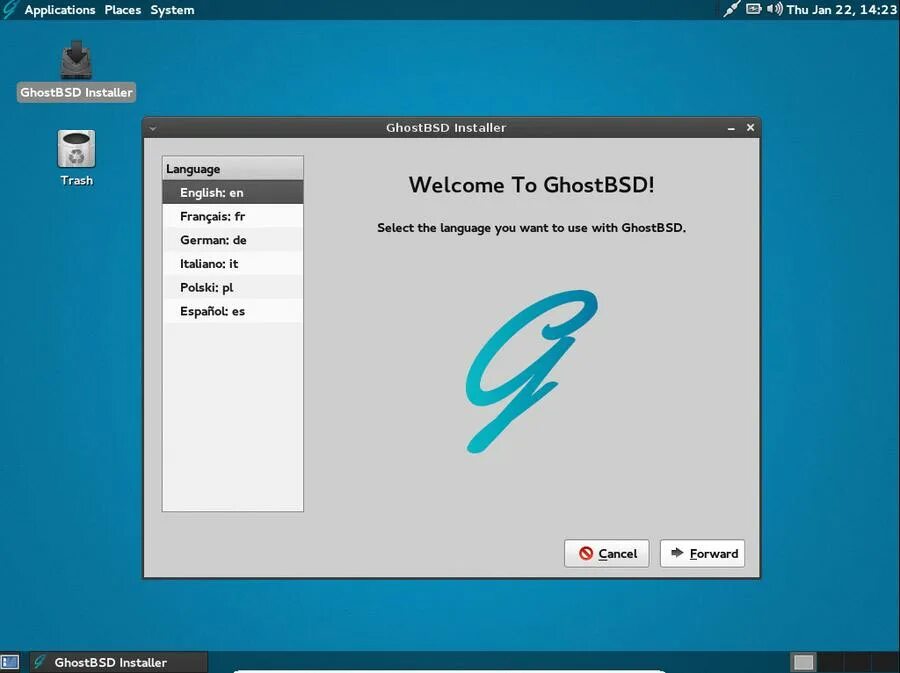Open the GhostBSD Installer desktop icon
This screenshot has height=673, width=900.
76,70
